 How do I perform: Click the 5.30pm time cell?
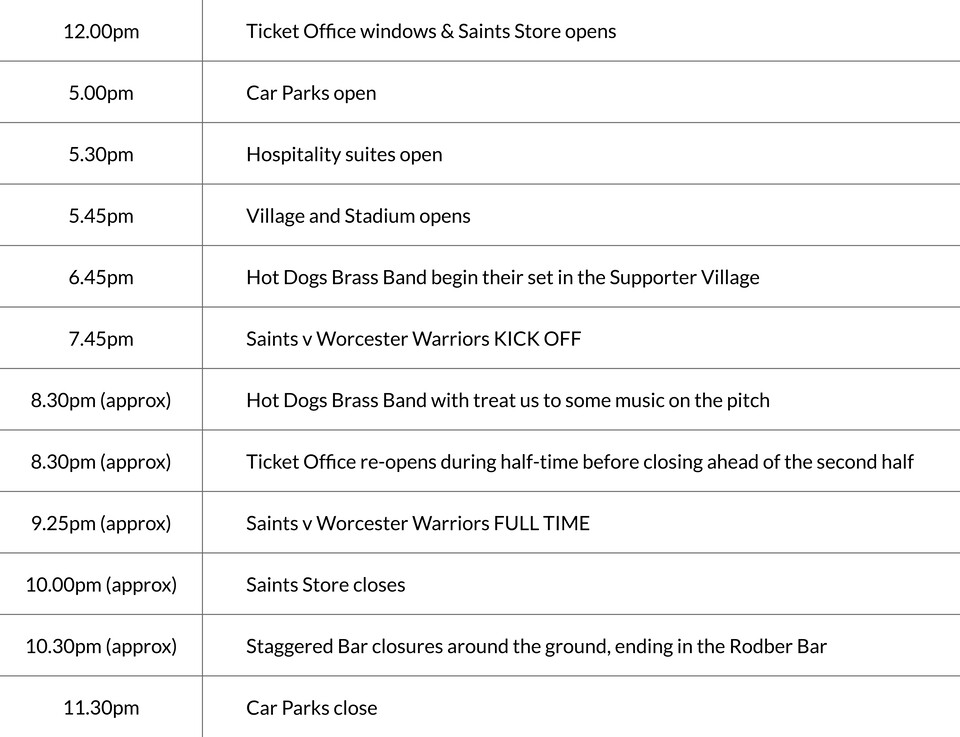click(101, 155)
